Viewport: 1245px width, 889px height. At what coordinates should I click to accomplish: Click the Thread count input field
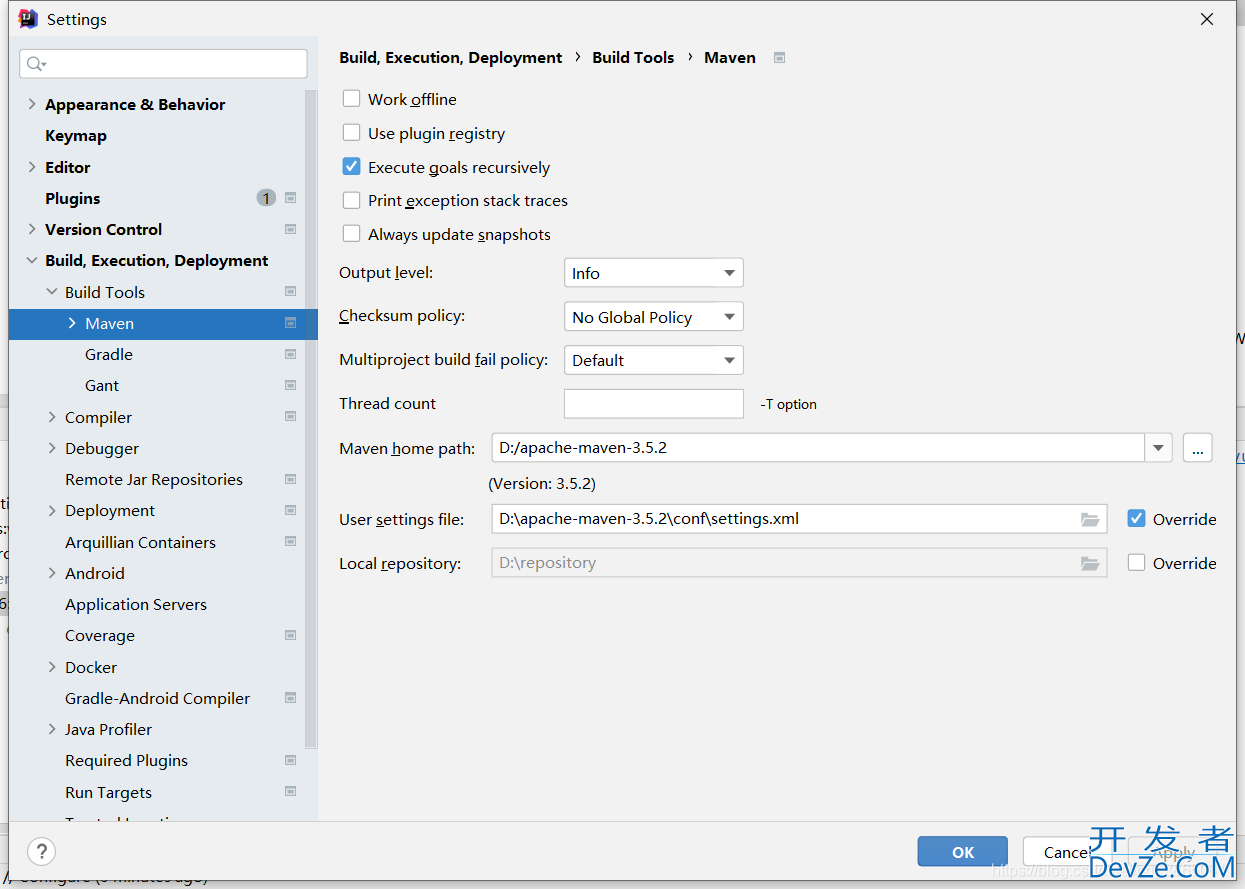[654, 404]
